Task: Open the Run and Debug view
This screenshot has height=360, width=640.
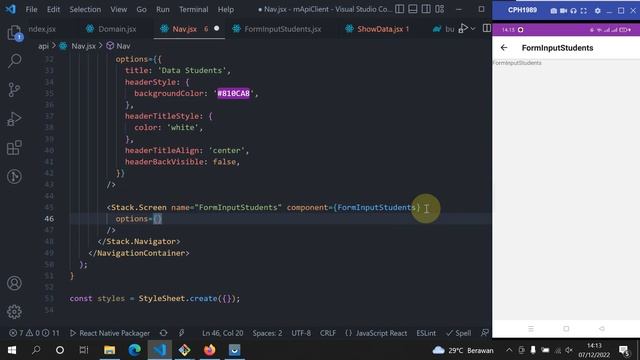Action: pyautogui.click(x=14, y=119)
